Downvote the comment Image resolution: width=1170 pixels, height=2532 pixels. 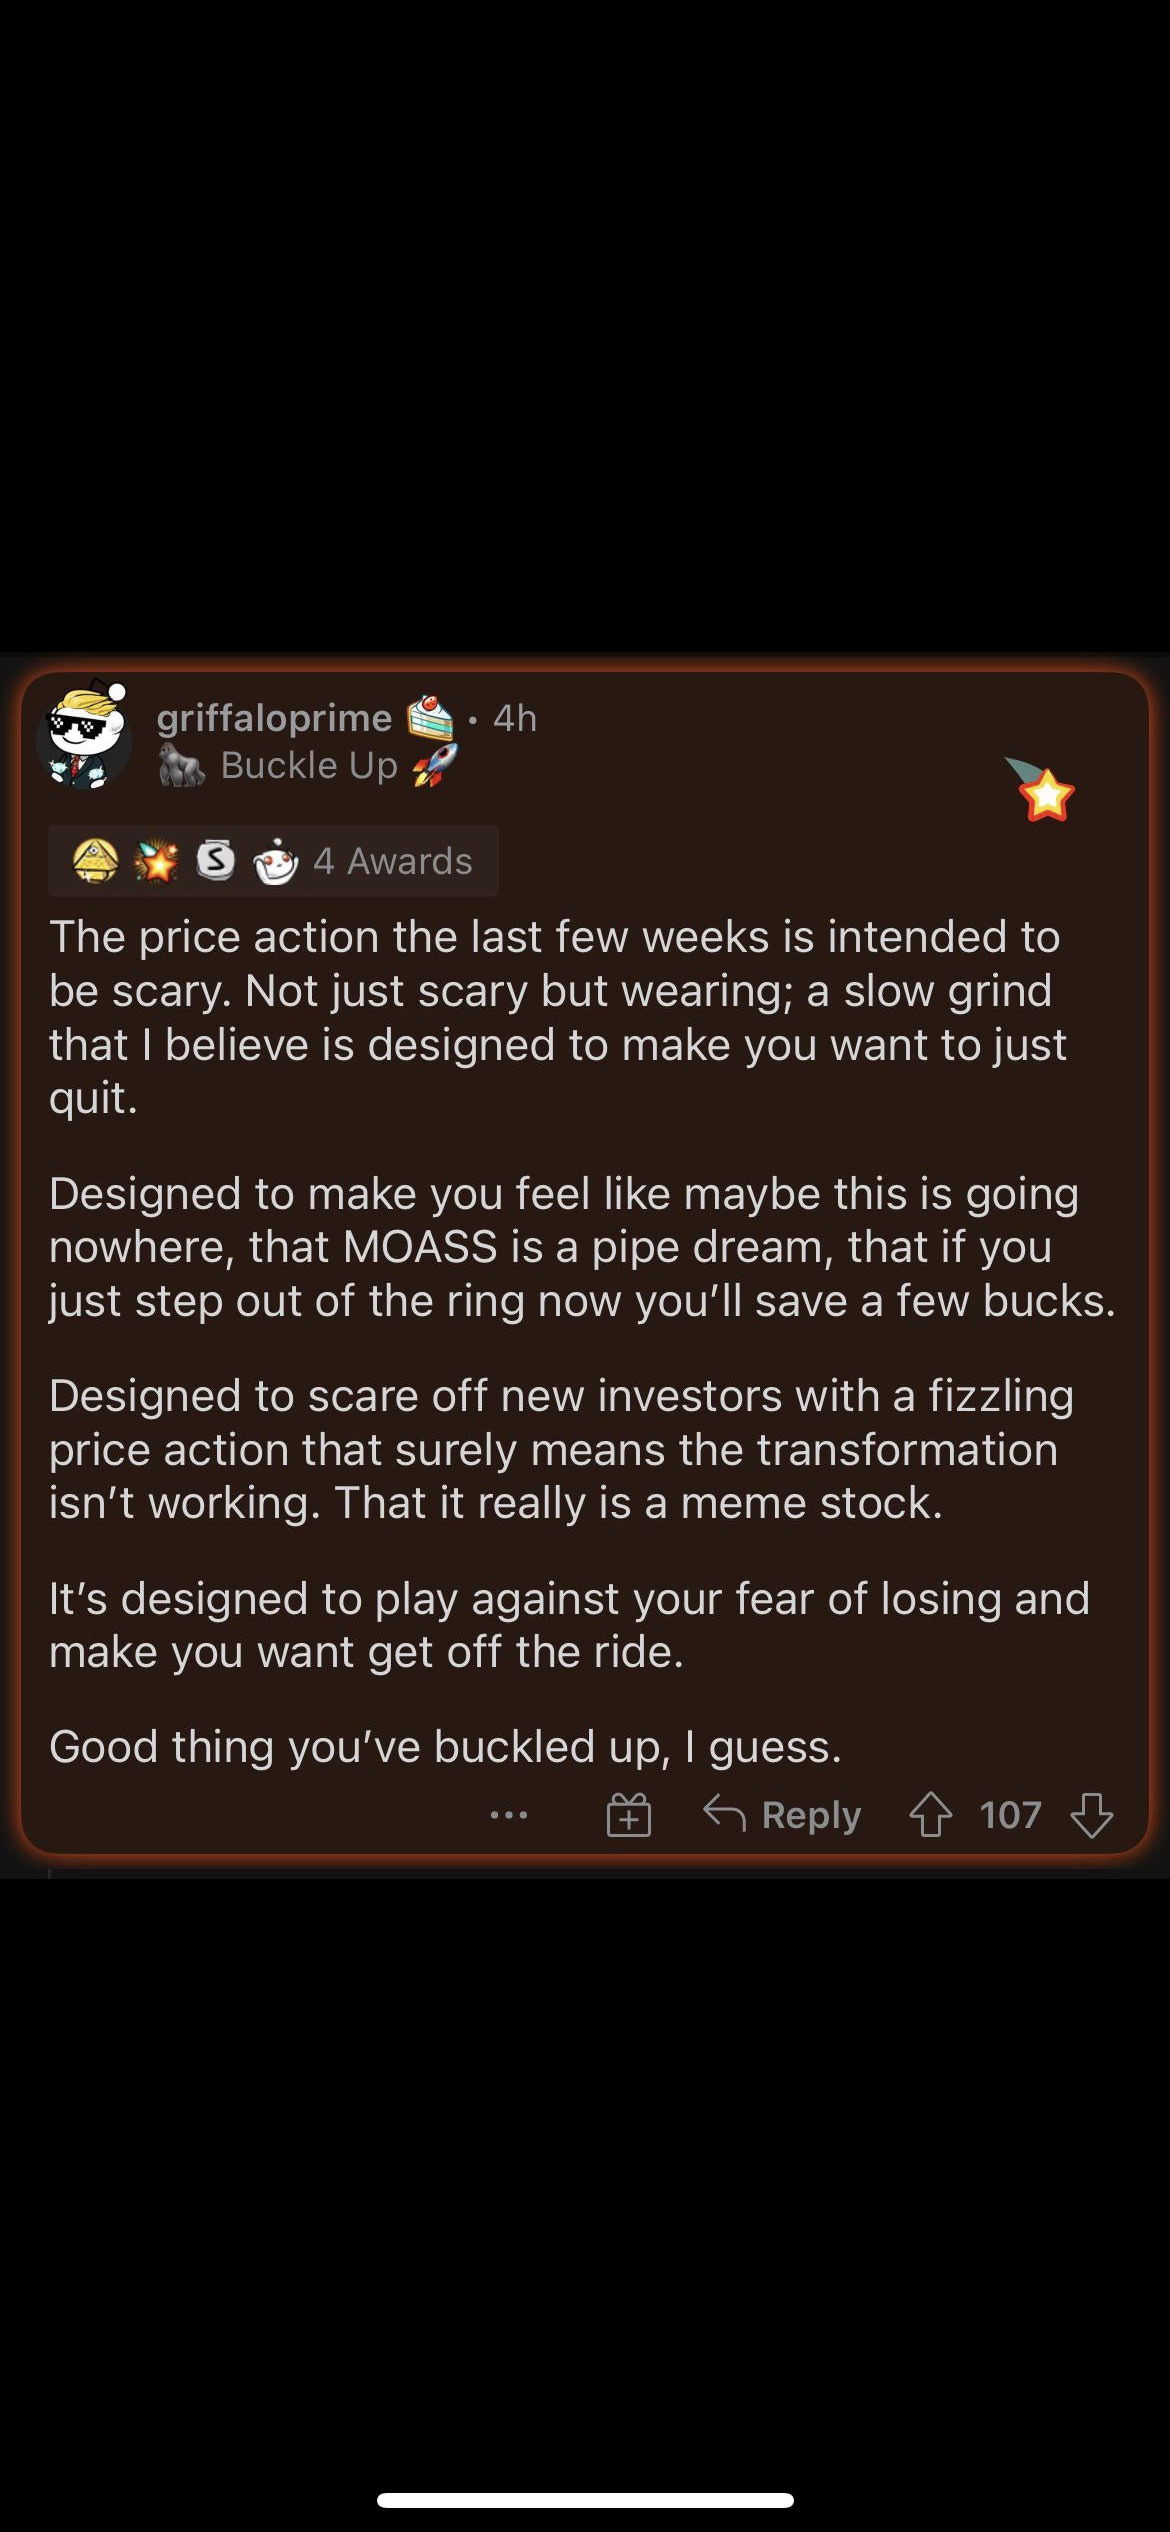[1091, 1814]
